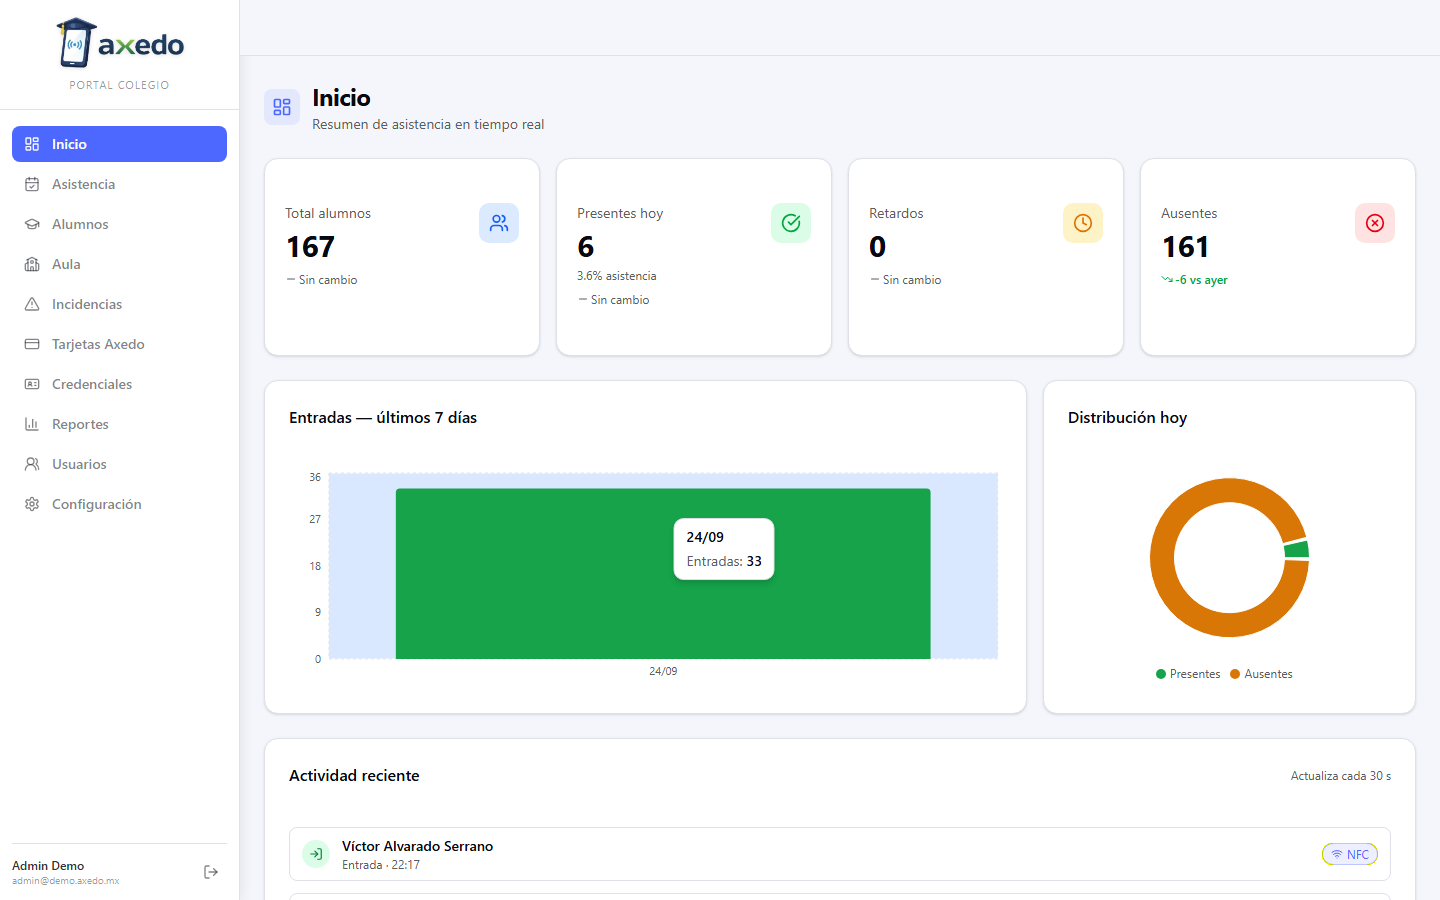Click the Configuración gear icon
Viewport: 1440px width, 900px height.
click(32, 504)
